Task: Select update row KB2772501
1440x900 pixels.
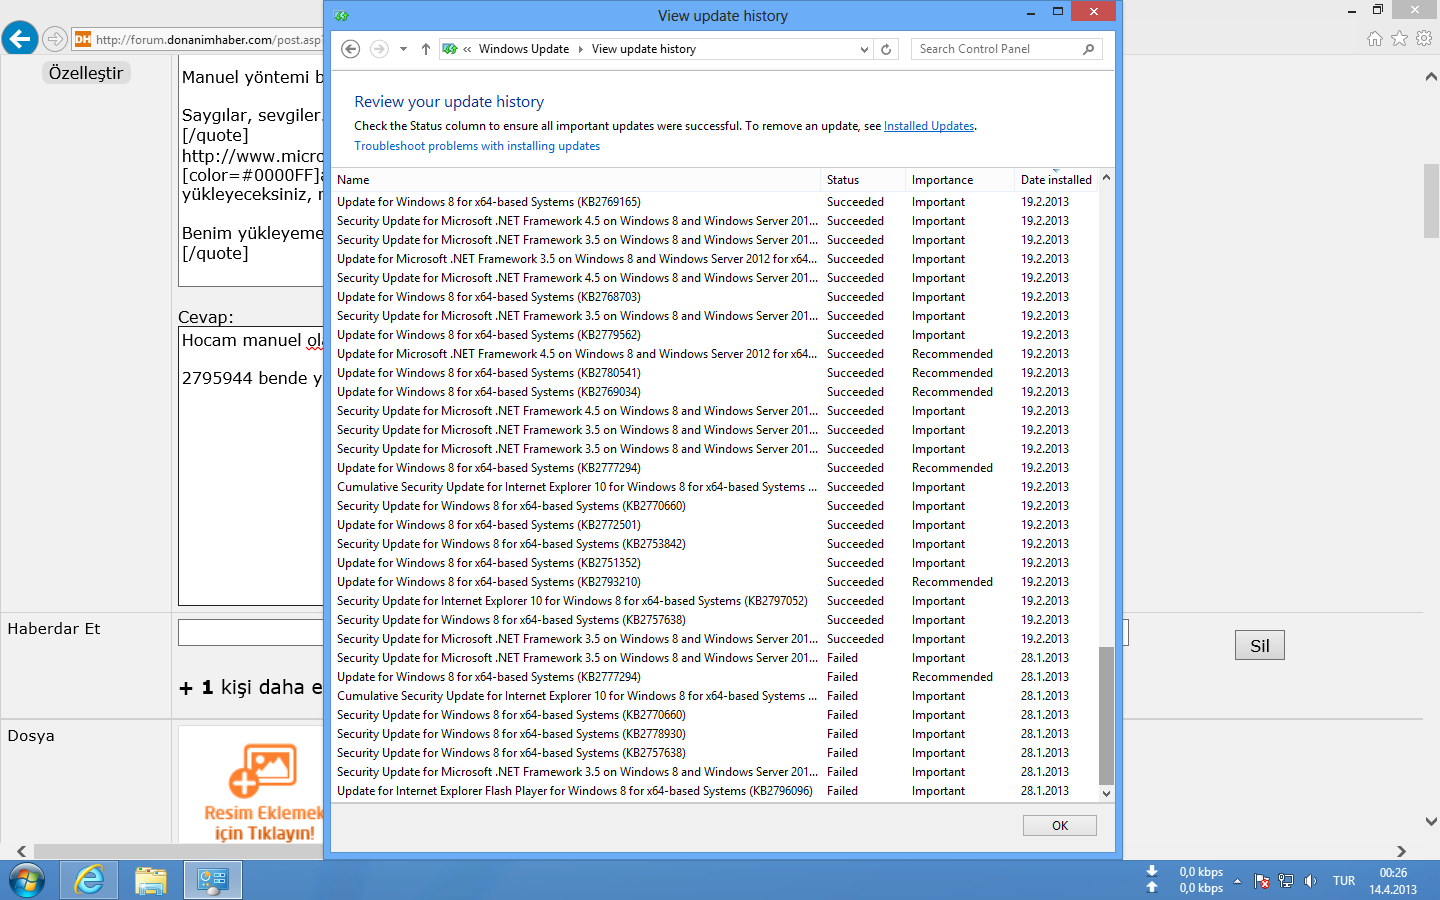Action: tap(715, 525)
